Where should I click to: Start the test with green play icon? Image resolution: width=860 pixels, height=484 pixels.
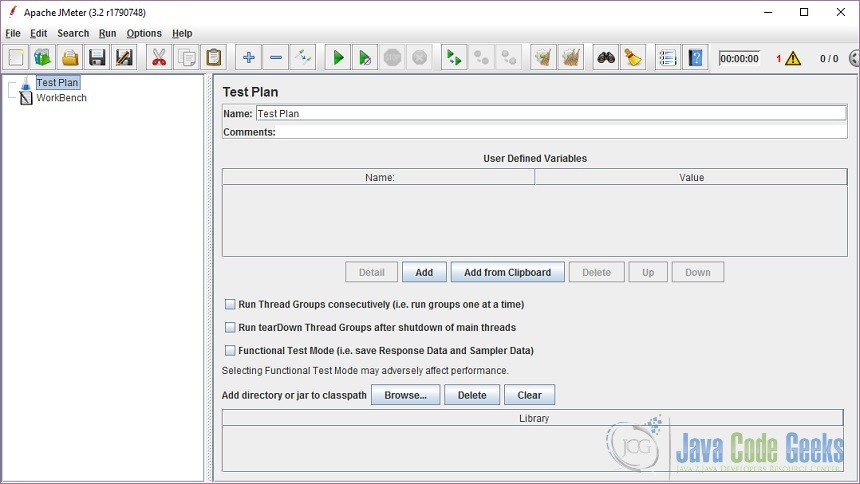[x=338, y=57]
